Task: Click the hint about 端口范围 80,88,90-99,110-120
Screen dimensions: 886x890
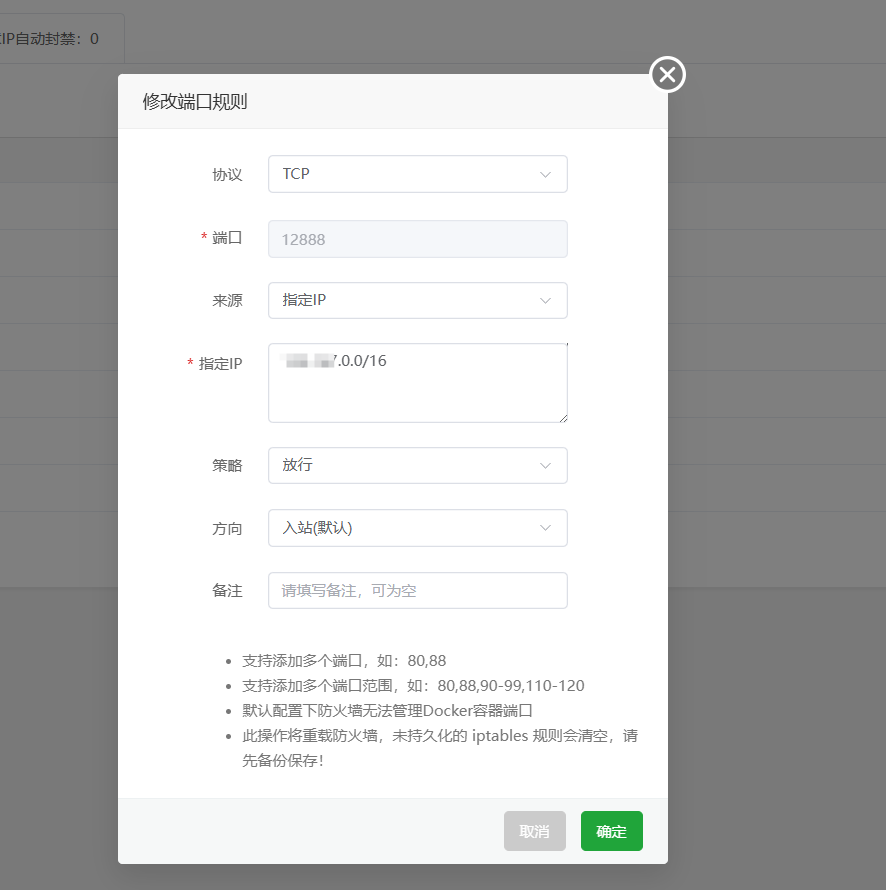Action: tap(413, 686)
